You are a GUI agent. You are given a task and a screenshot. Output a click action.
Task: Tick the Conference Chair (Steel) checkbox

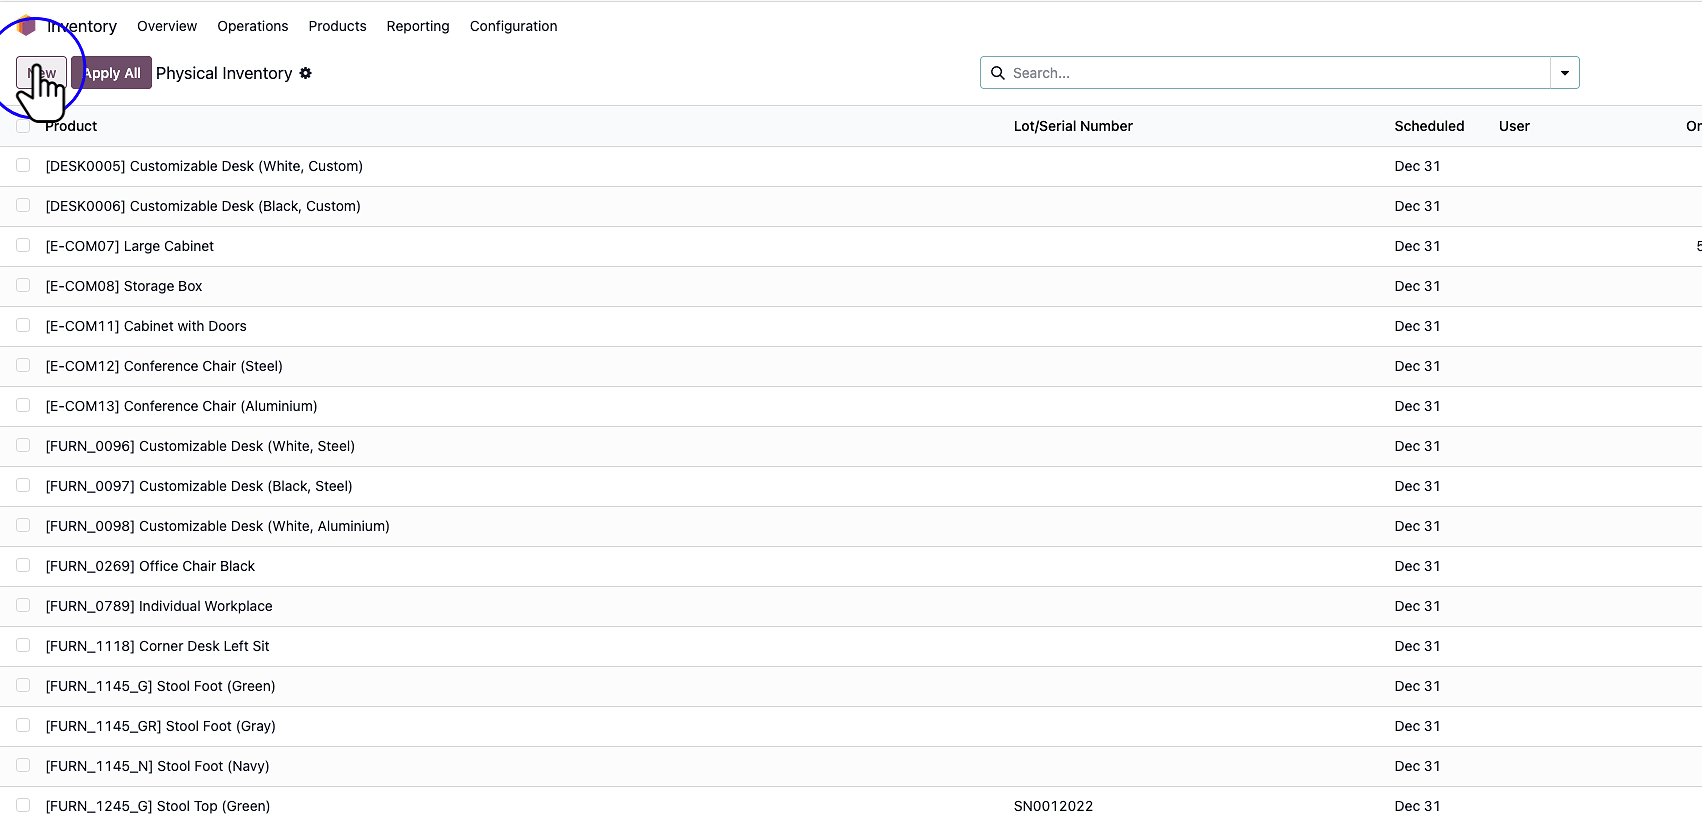pos(23,366)
